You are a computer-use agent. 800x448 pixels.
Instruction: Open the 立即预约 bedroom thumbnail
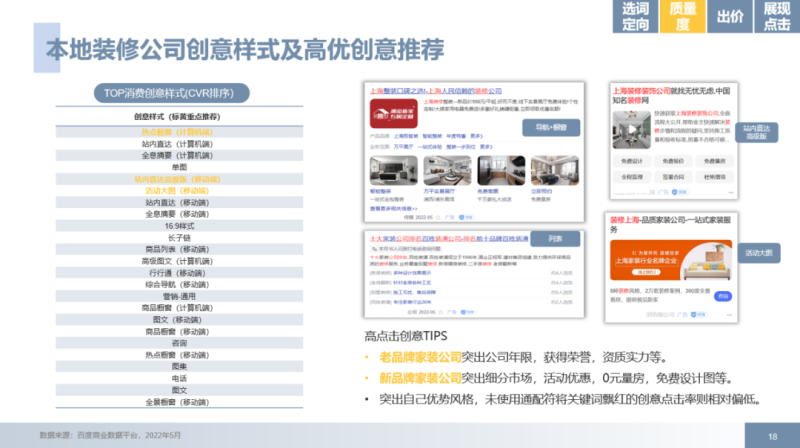(555, 170)
